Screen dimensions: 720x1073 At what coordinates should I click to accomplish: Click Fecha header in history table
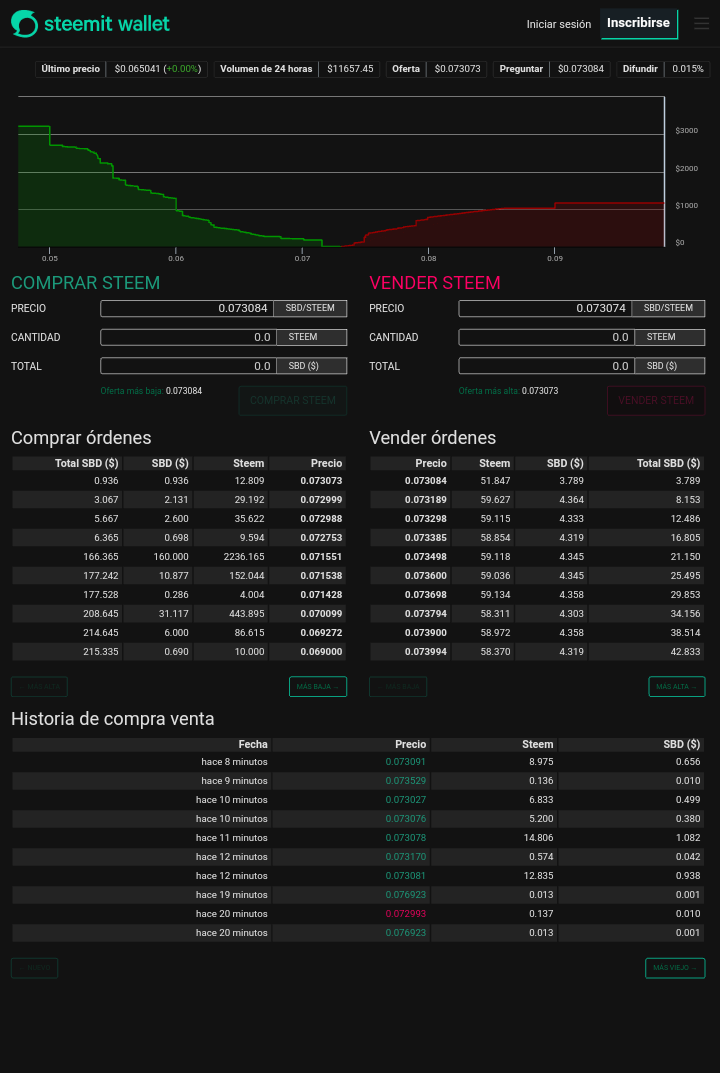pyautogui.click(x=253, y=744)
